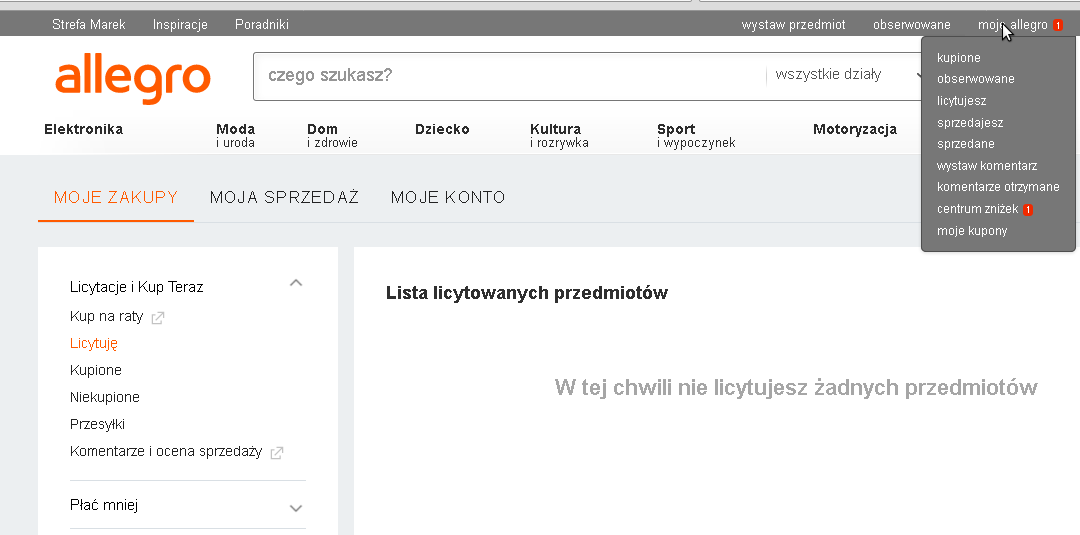Open Poradniki link in top bar
The height and width of the screenshot is (535, 1080).
(x=262, y=25)
